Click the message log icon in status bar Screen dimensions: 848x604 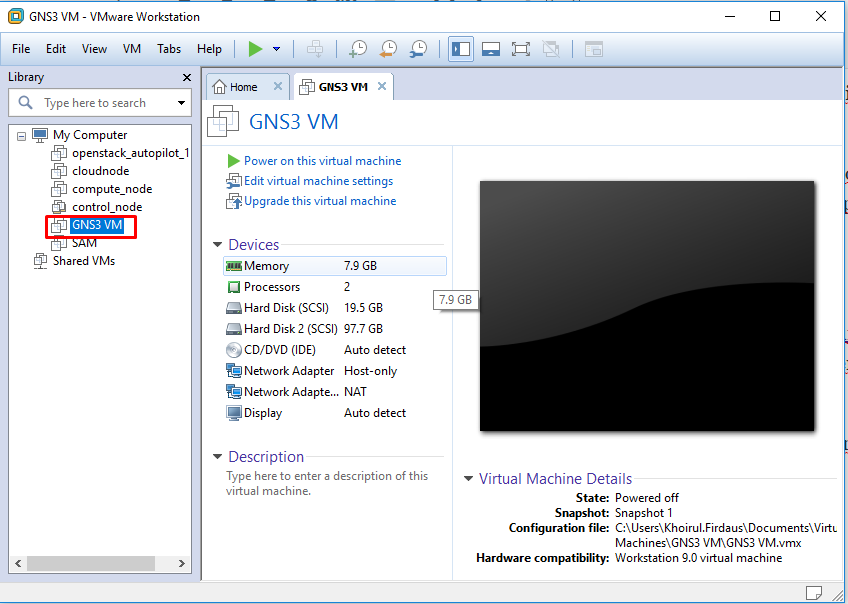(814, 593)
